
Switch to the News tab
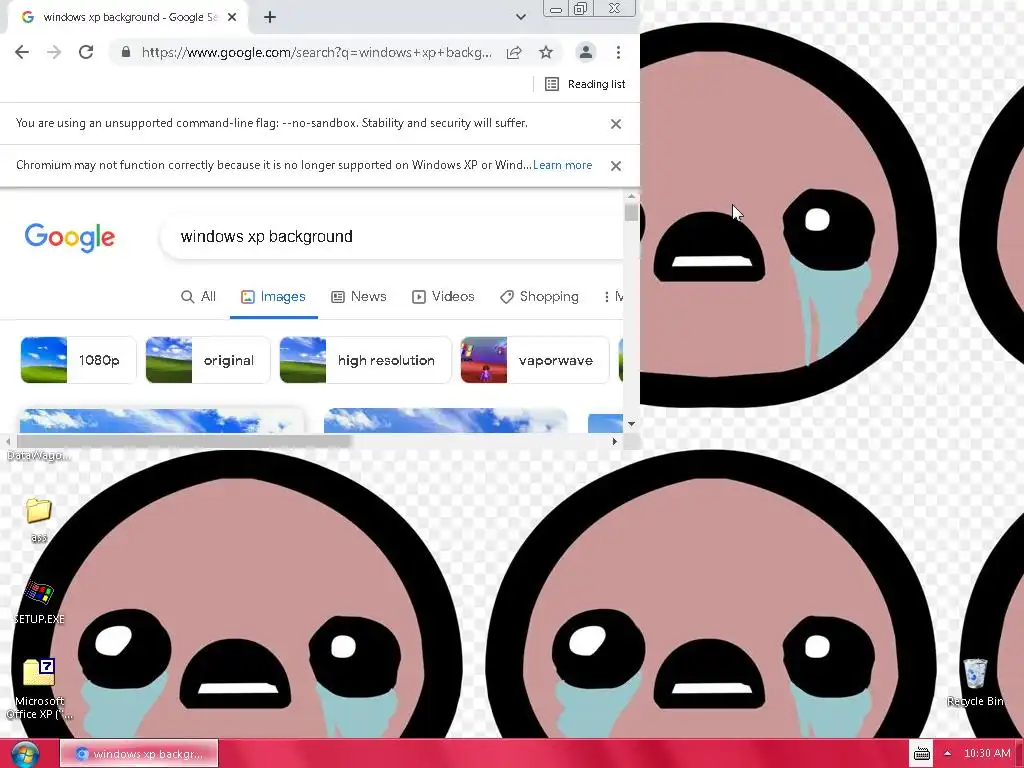(x=359, y=296)
